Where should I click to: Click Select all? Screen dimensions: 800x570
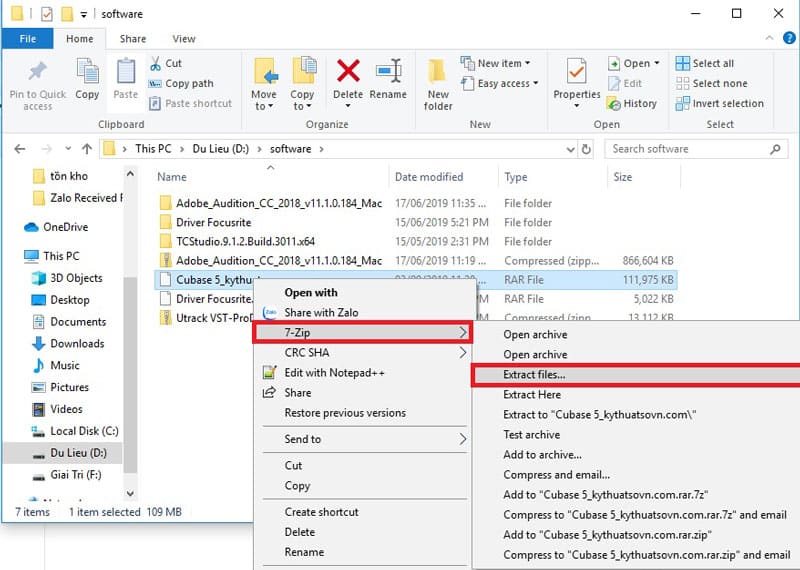(704, 63)
